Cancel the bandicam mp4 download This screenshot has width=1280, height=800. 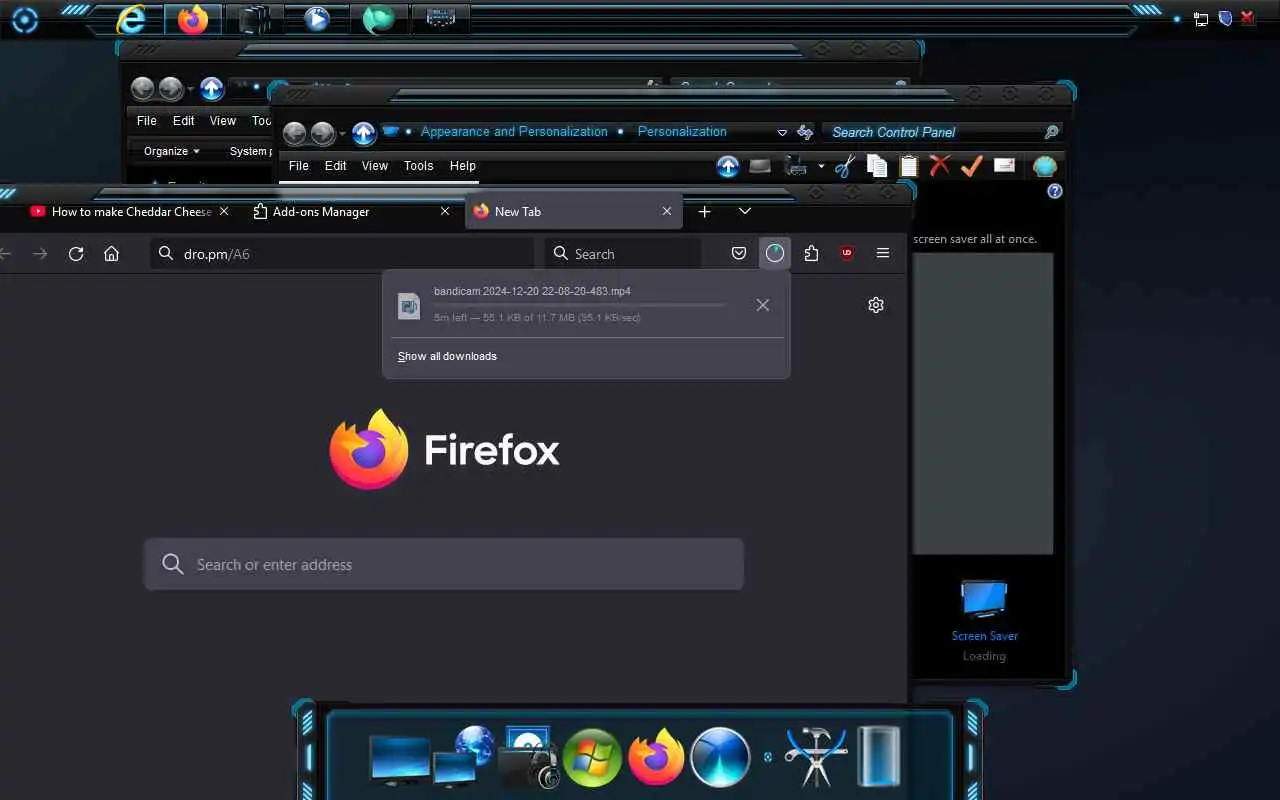pos(763,305)
